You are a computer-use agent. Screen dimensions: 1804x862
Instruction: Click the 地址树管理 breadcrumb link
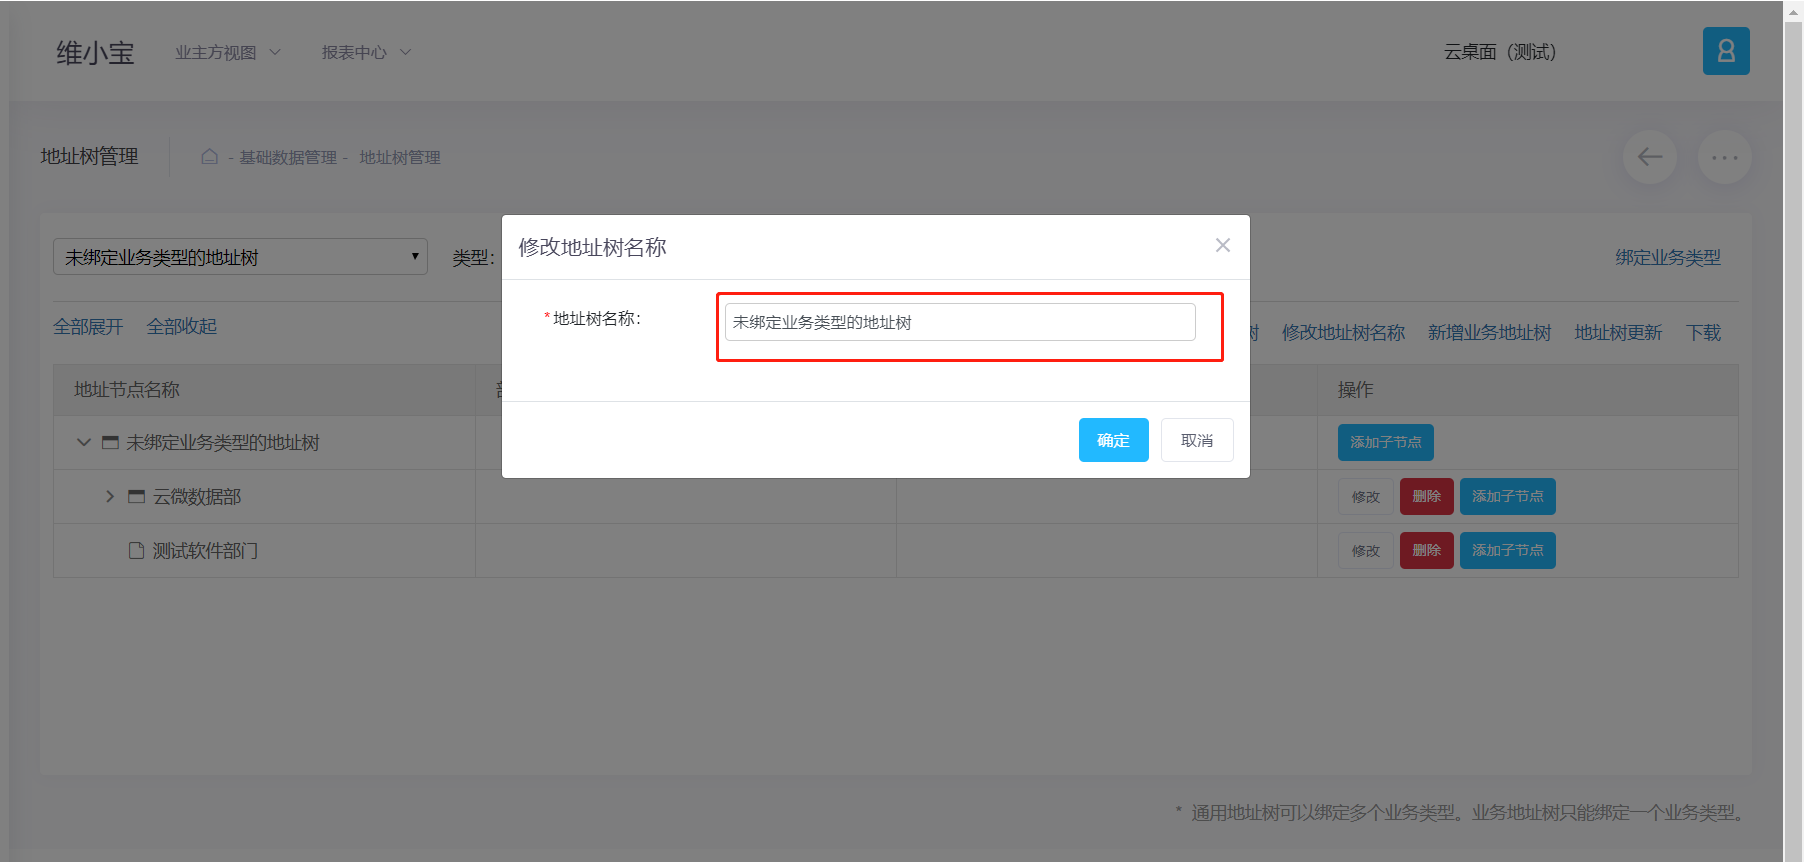click(x=400, y=157)
